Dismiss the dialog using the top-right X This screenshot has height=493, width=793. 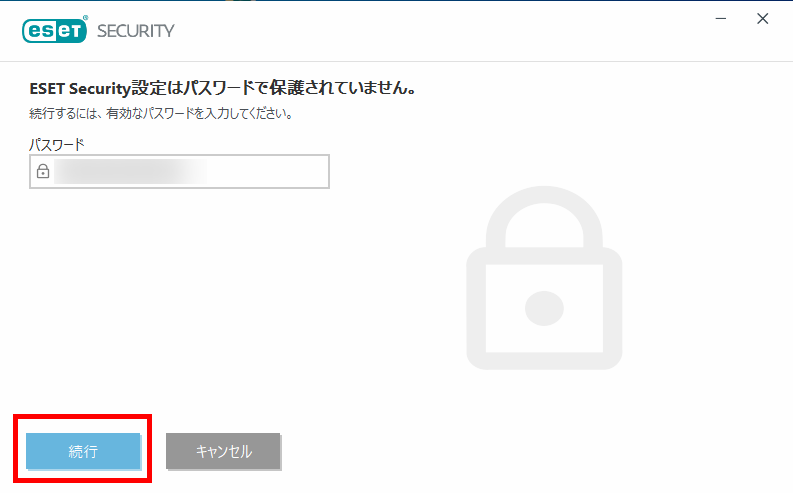(x=763, y=19)
